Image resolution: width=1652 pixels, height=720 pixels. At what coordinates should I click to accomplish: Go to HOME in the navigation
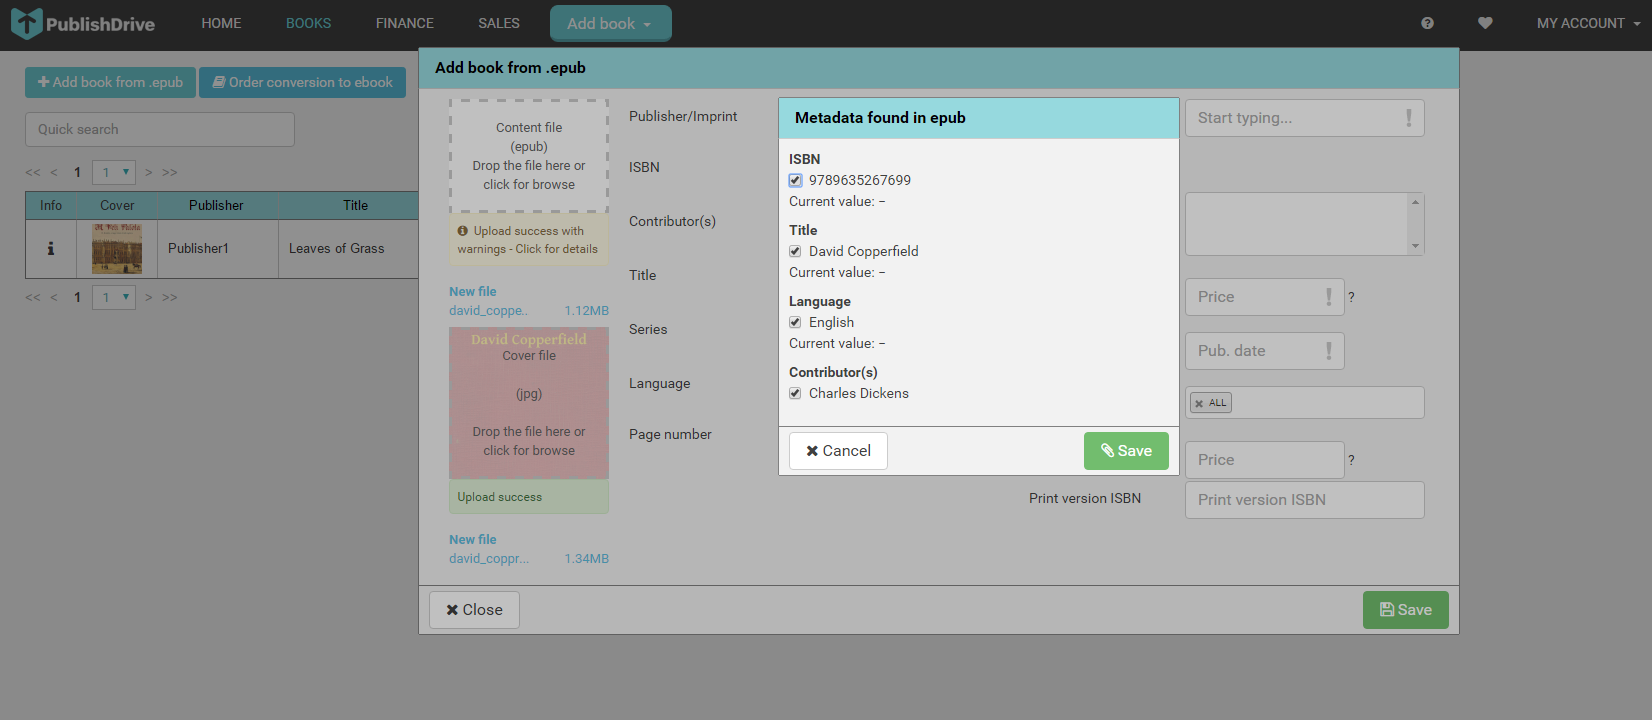click(221, 23)
